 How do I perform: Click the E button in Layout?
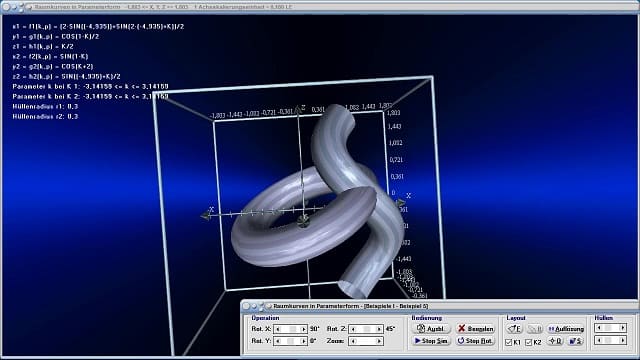pyautogui.click(x=515, y=329)
